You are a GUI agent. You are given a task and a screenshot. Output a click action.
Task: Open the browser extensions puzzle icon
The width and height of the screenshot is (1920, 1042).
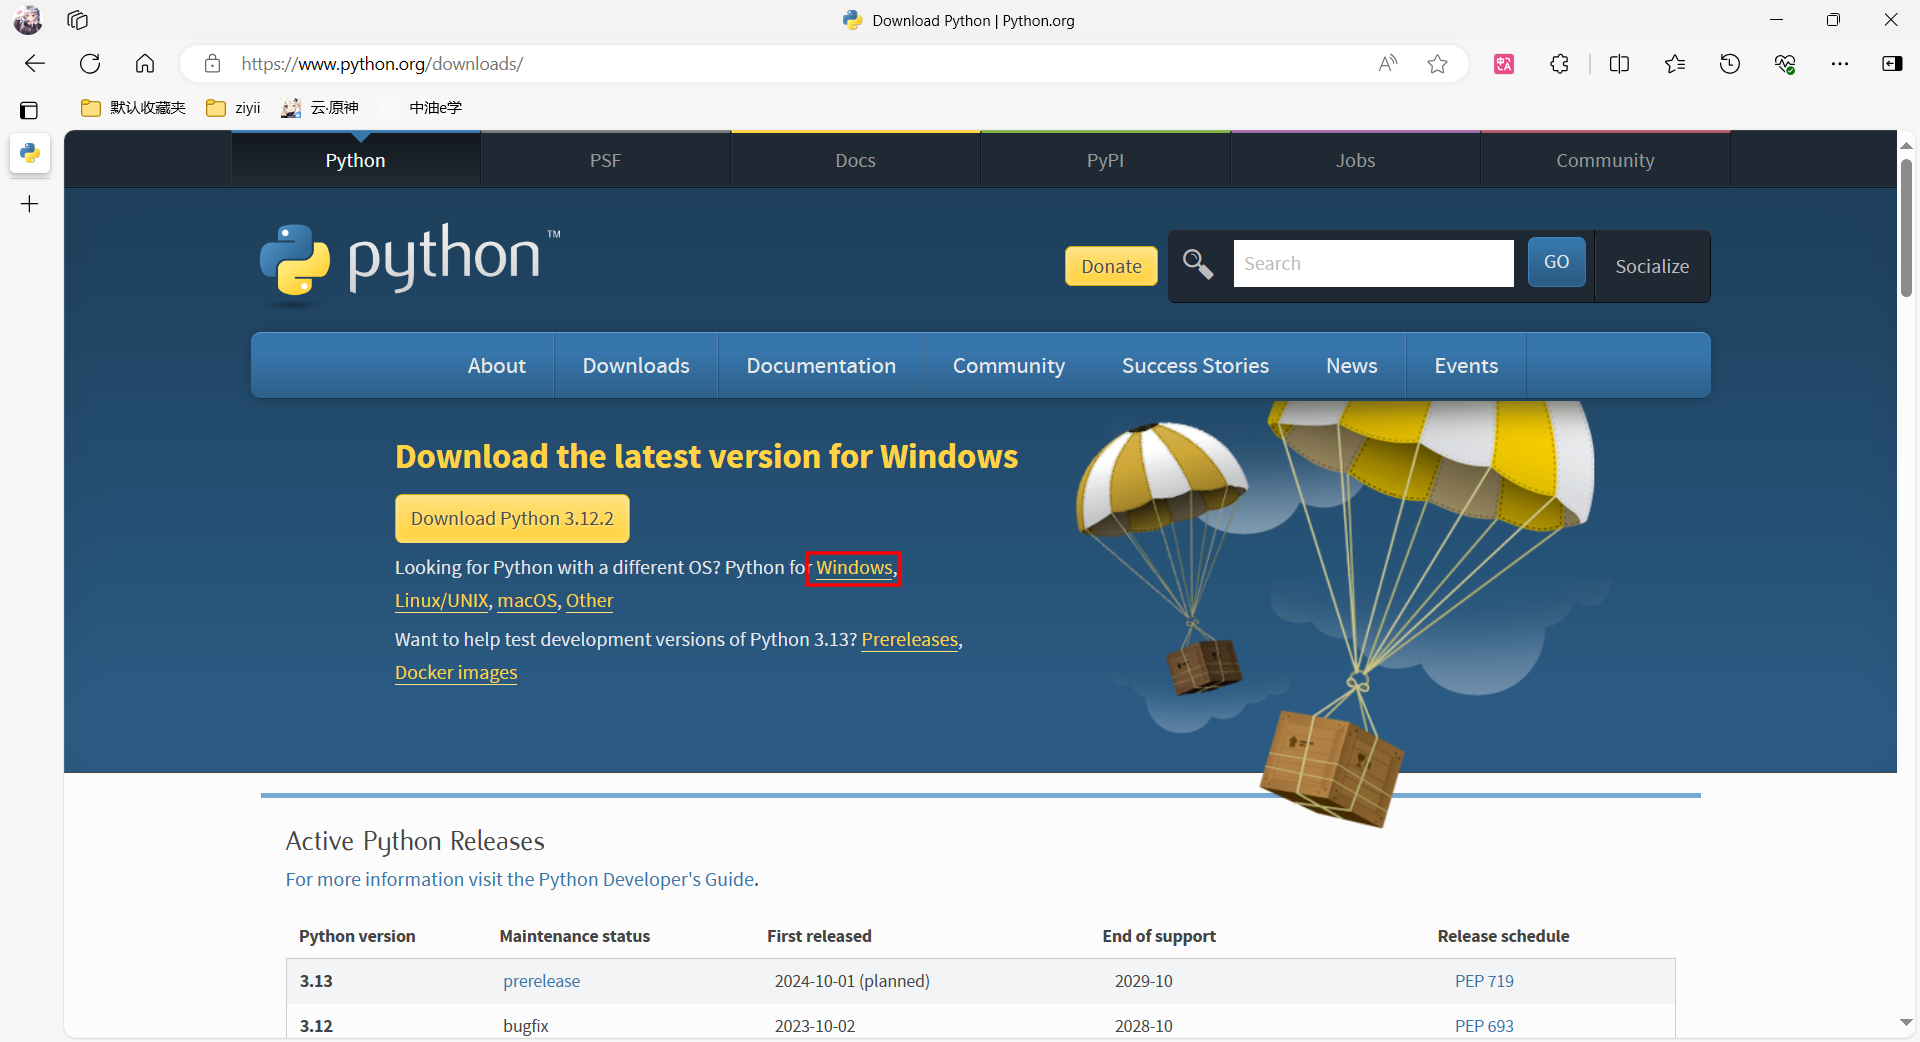coord(1559,64)
